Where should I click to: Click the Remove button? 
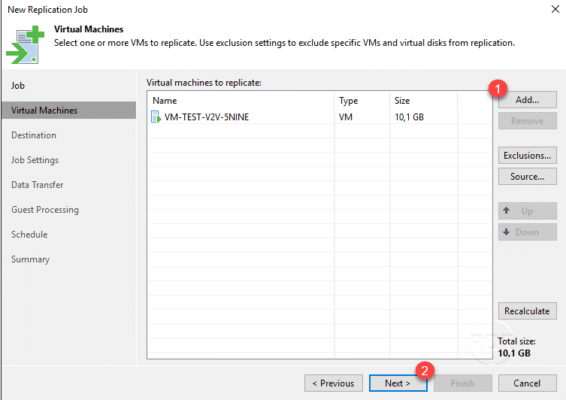[527, 121]
